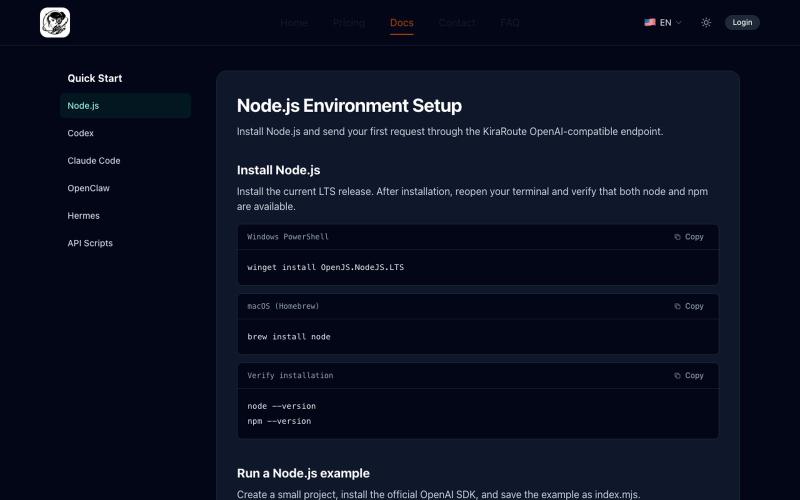This screenshot has width=800, height=500.
Task: Click the Windows PowerShell code block label
Action: [288, 237]
